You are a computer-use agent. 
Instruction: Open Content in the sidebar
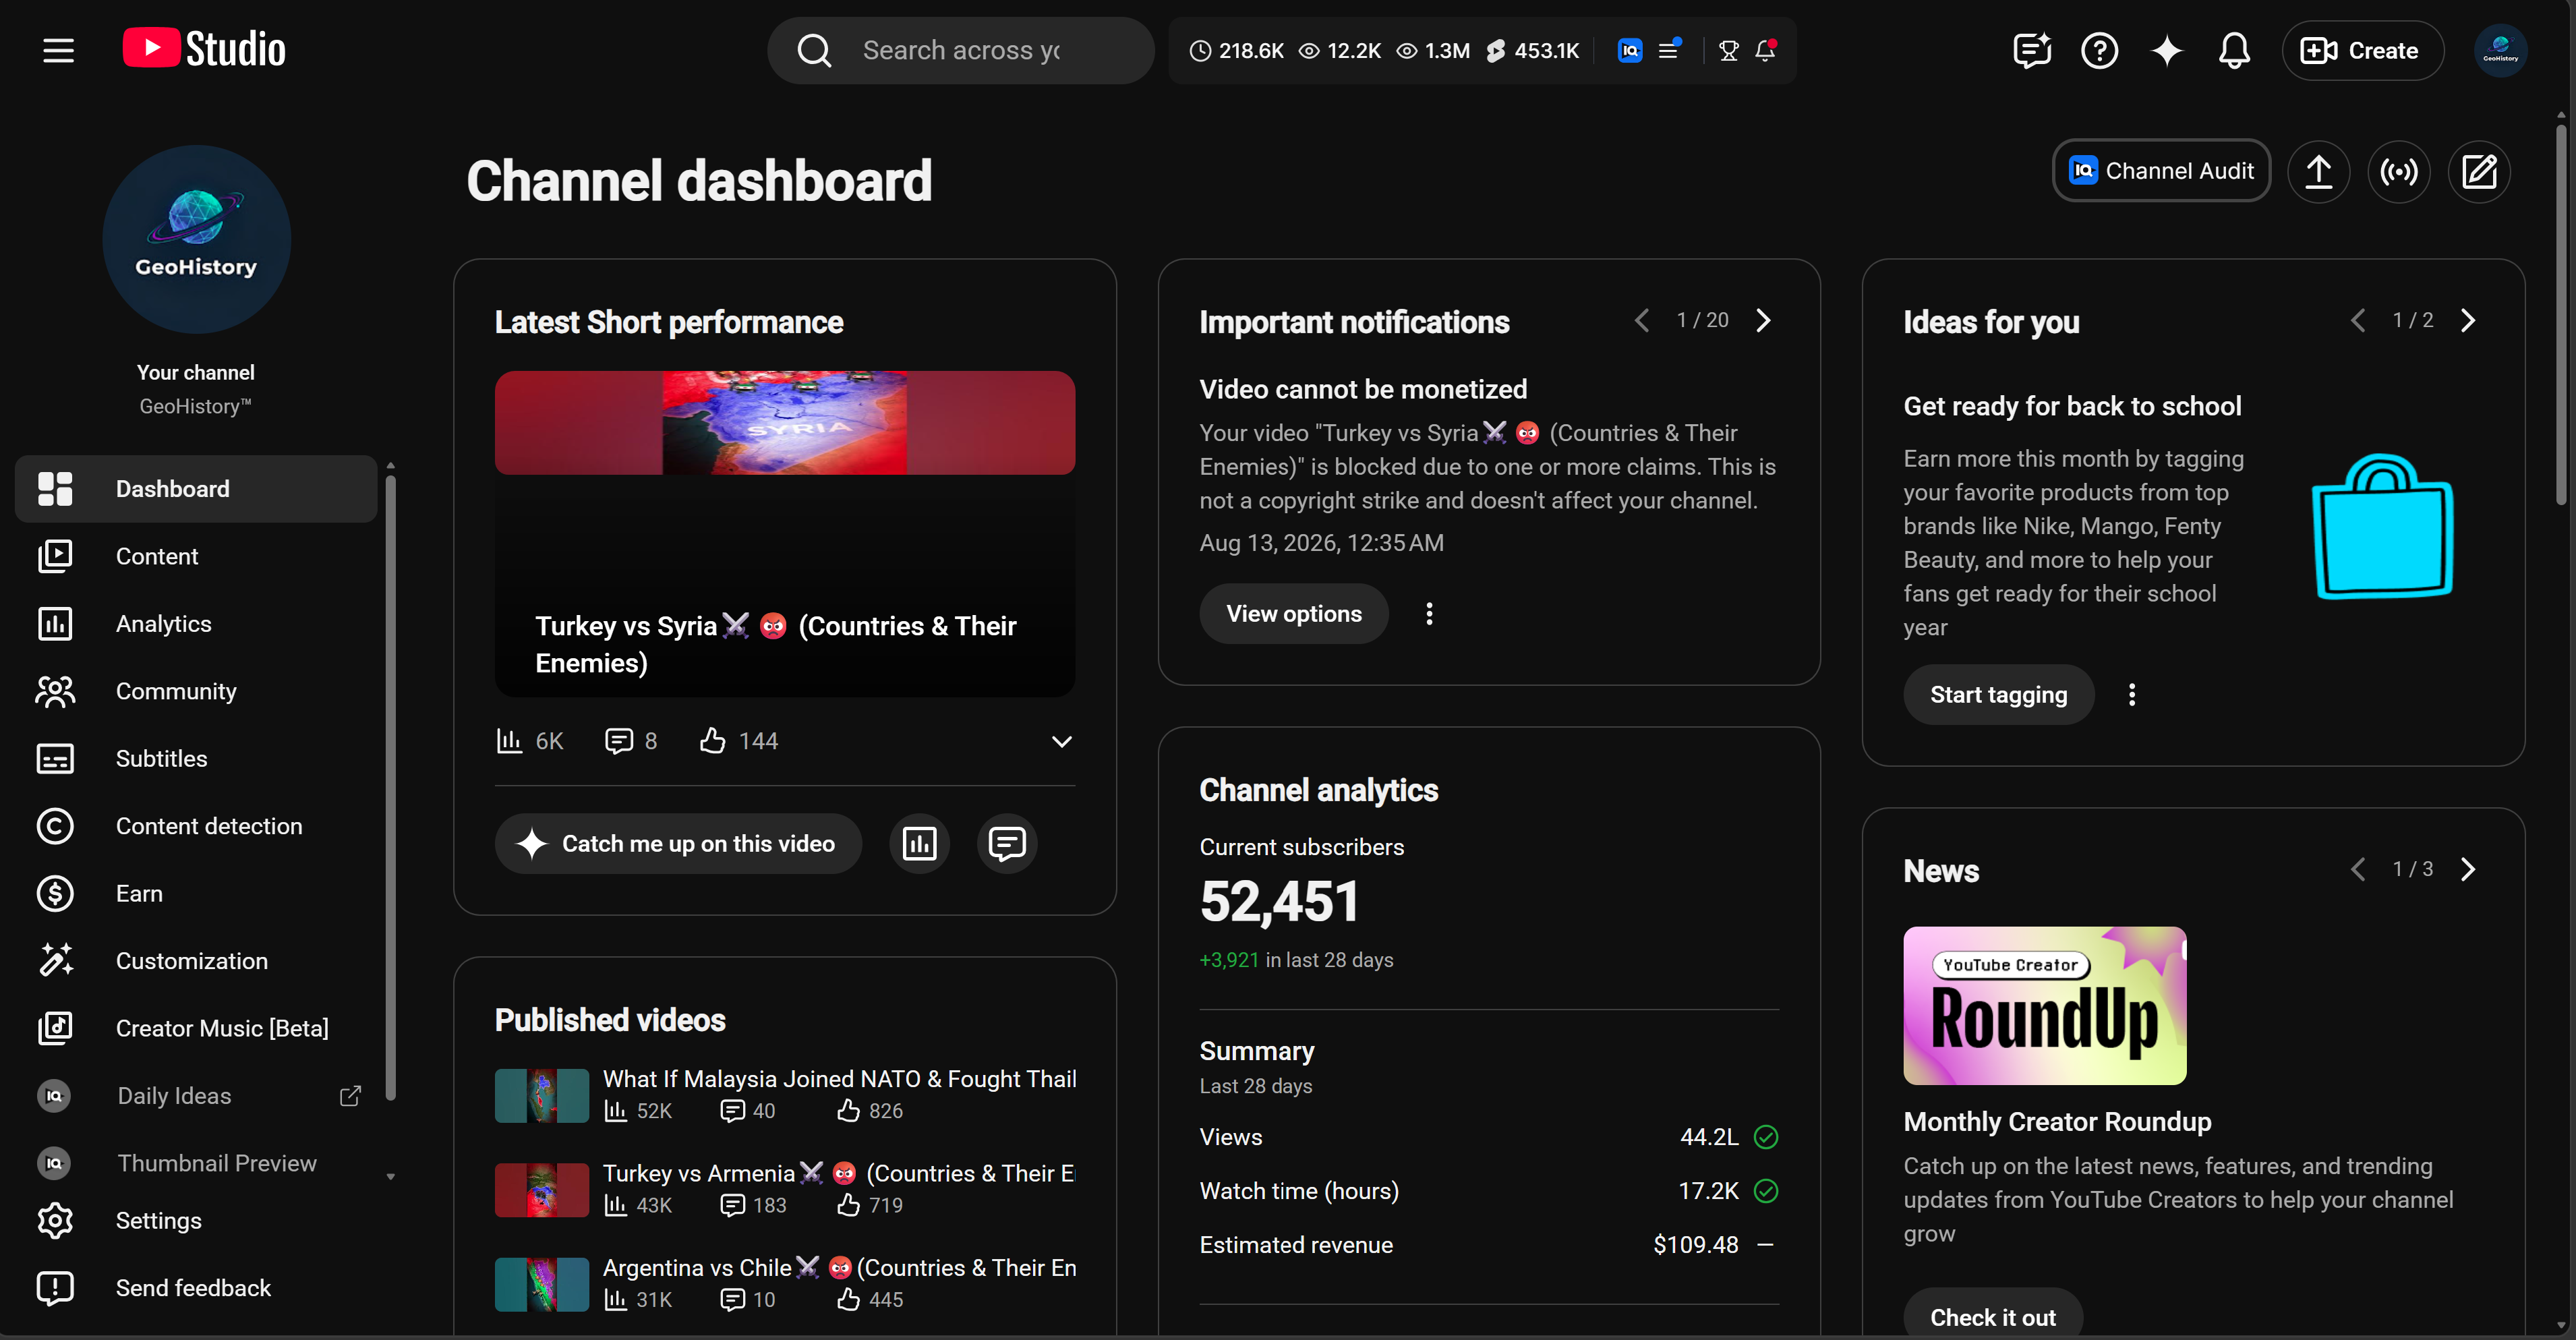(x=196, y=556)
